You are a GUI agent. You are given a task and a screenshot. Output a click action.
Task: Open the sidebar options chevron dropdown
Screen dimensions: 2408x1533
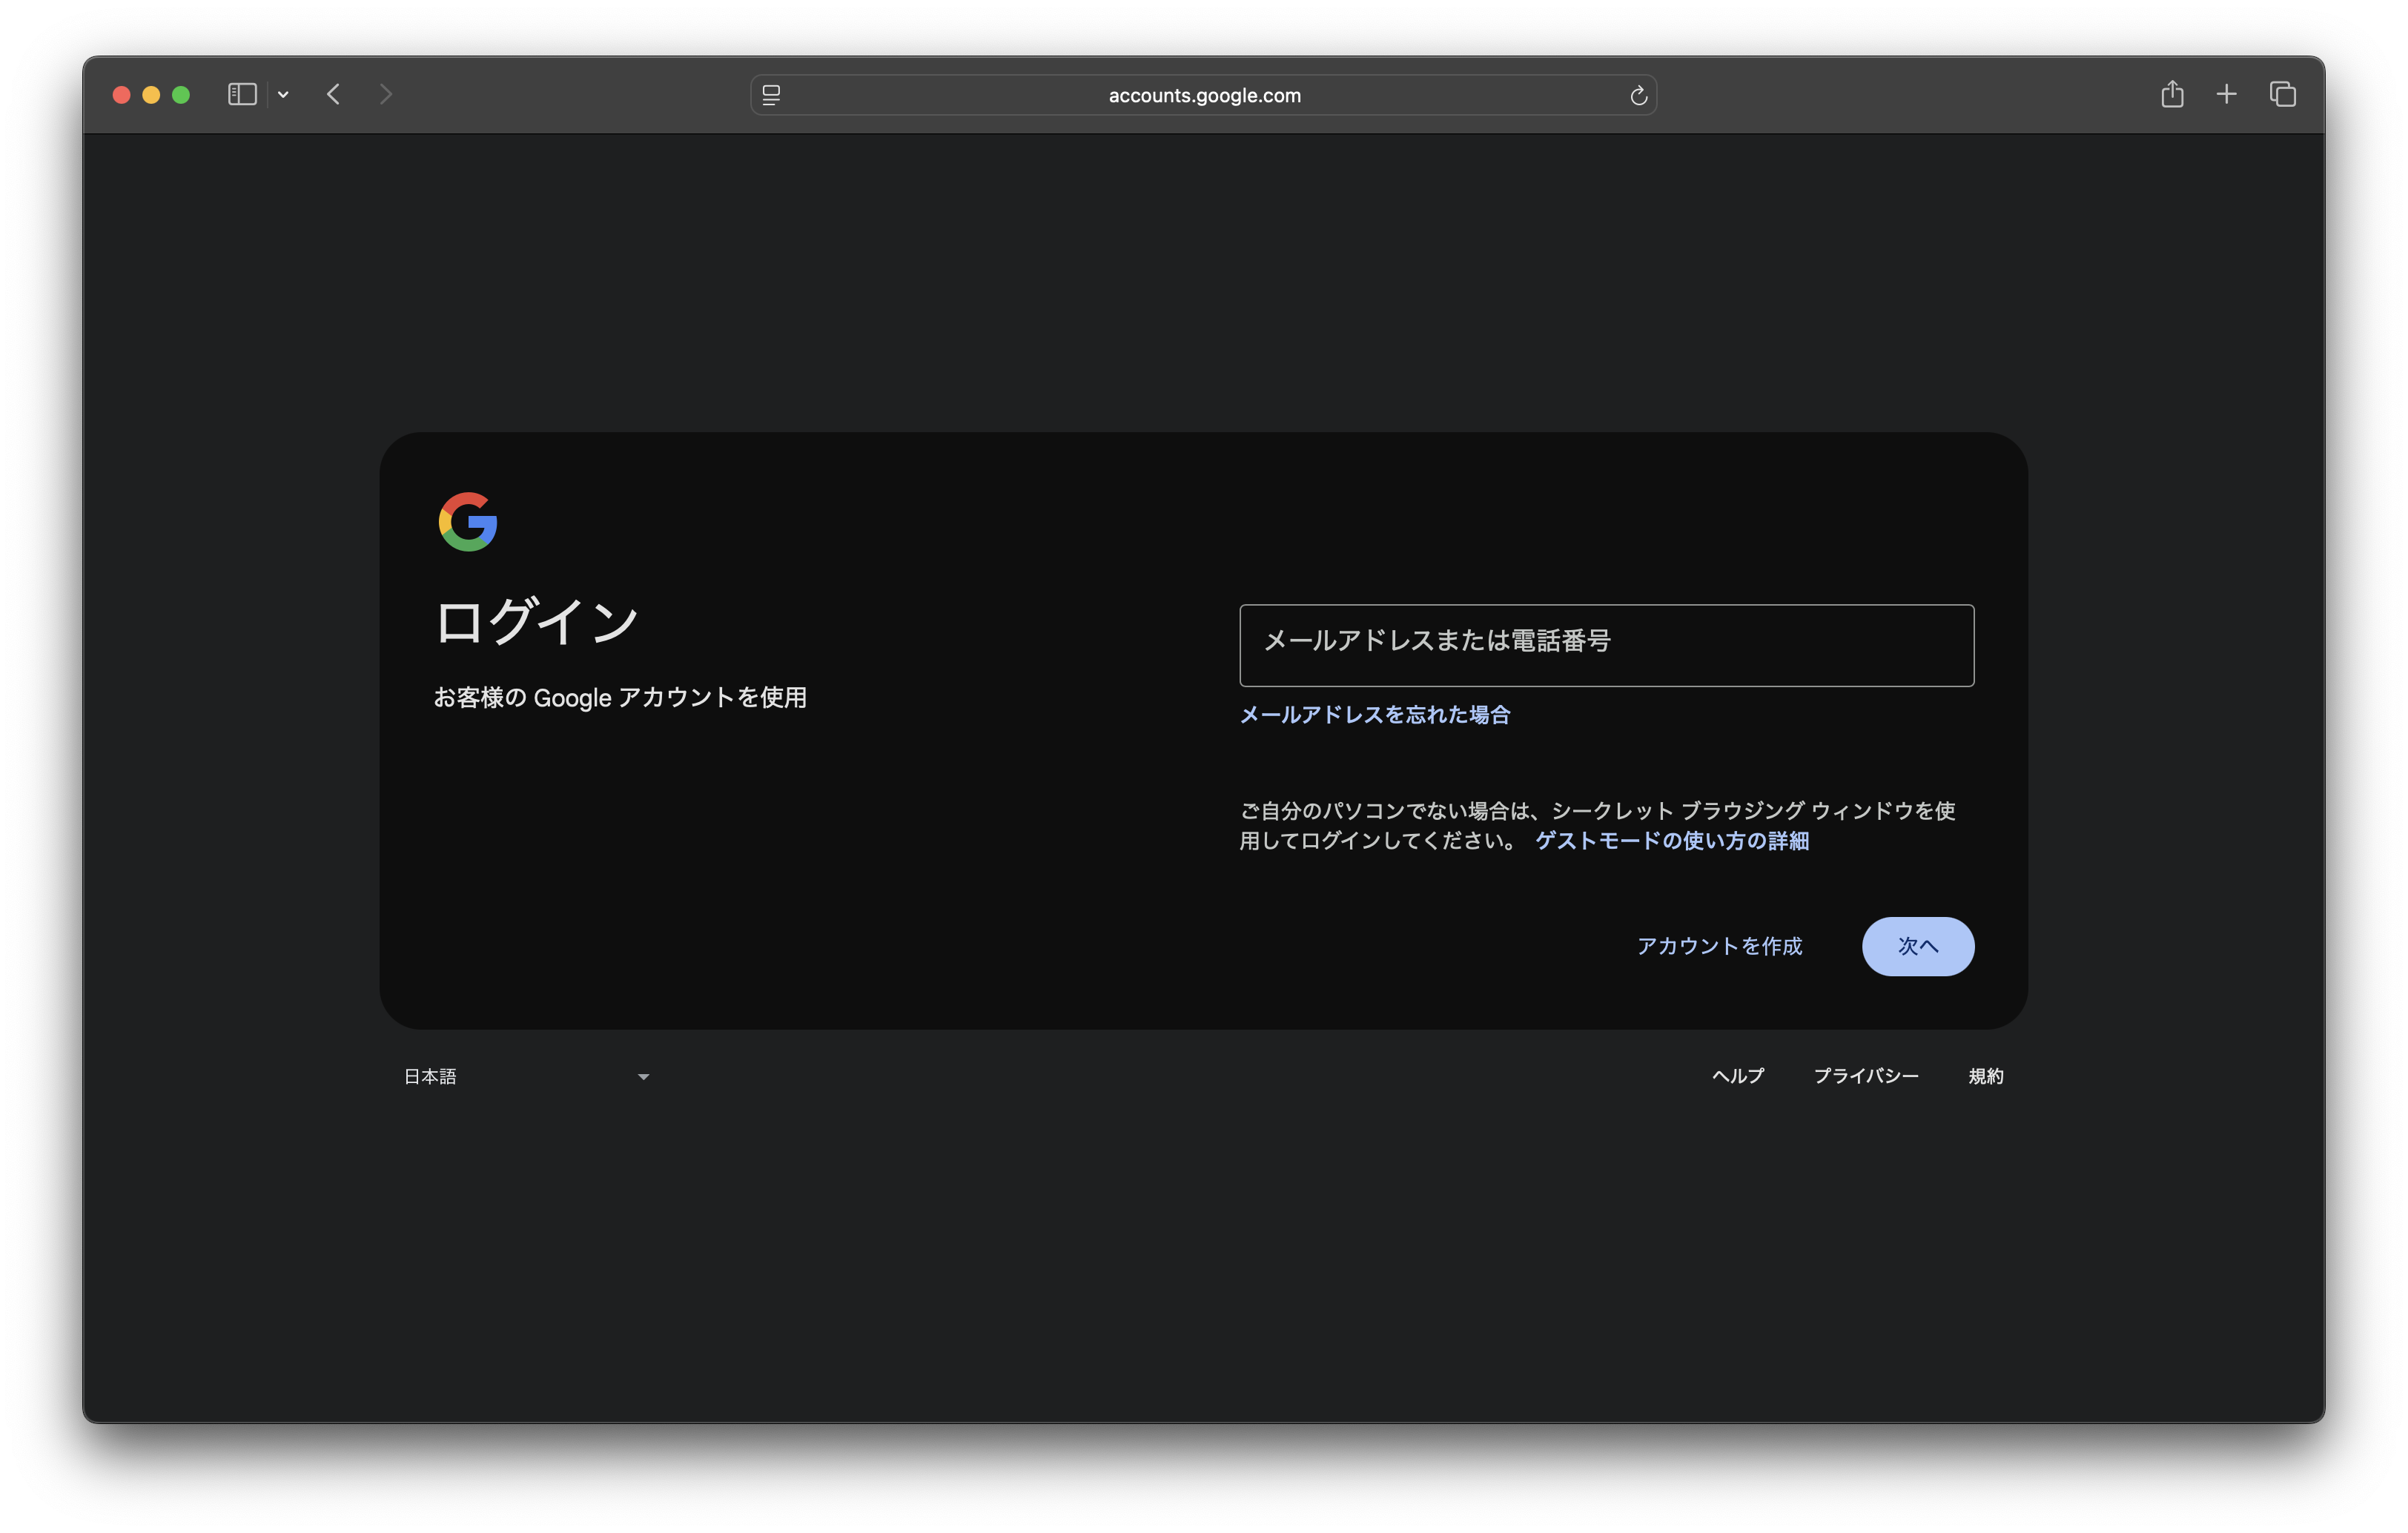tap(283, 95)
